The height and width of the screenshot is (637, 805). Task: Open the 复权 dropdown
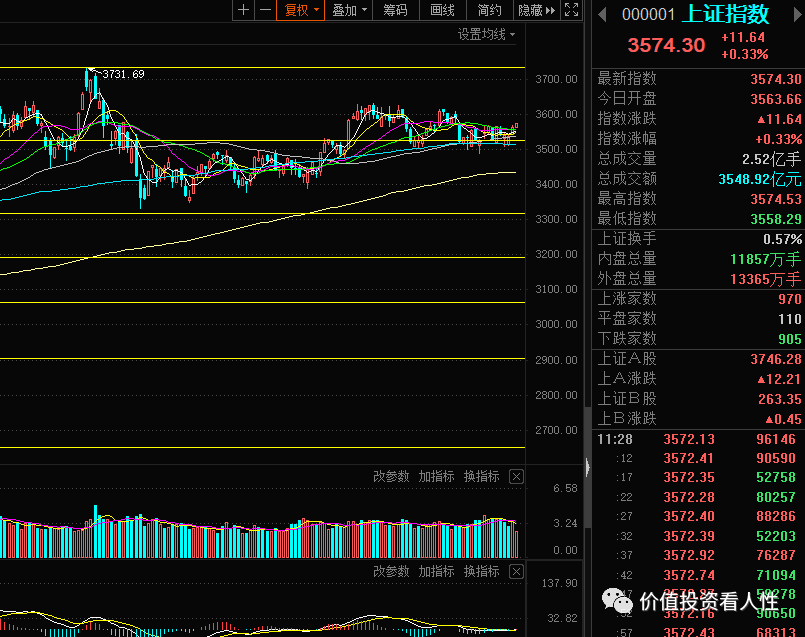[301, 10]
